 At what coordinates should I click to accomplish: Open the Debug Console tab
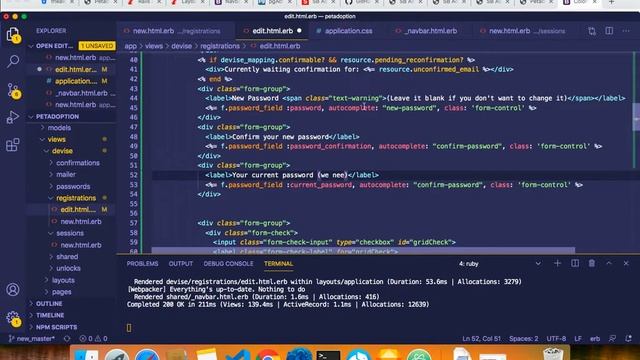(x=229, y=264)
